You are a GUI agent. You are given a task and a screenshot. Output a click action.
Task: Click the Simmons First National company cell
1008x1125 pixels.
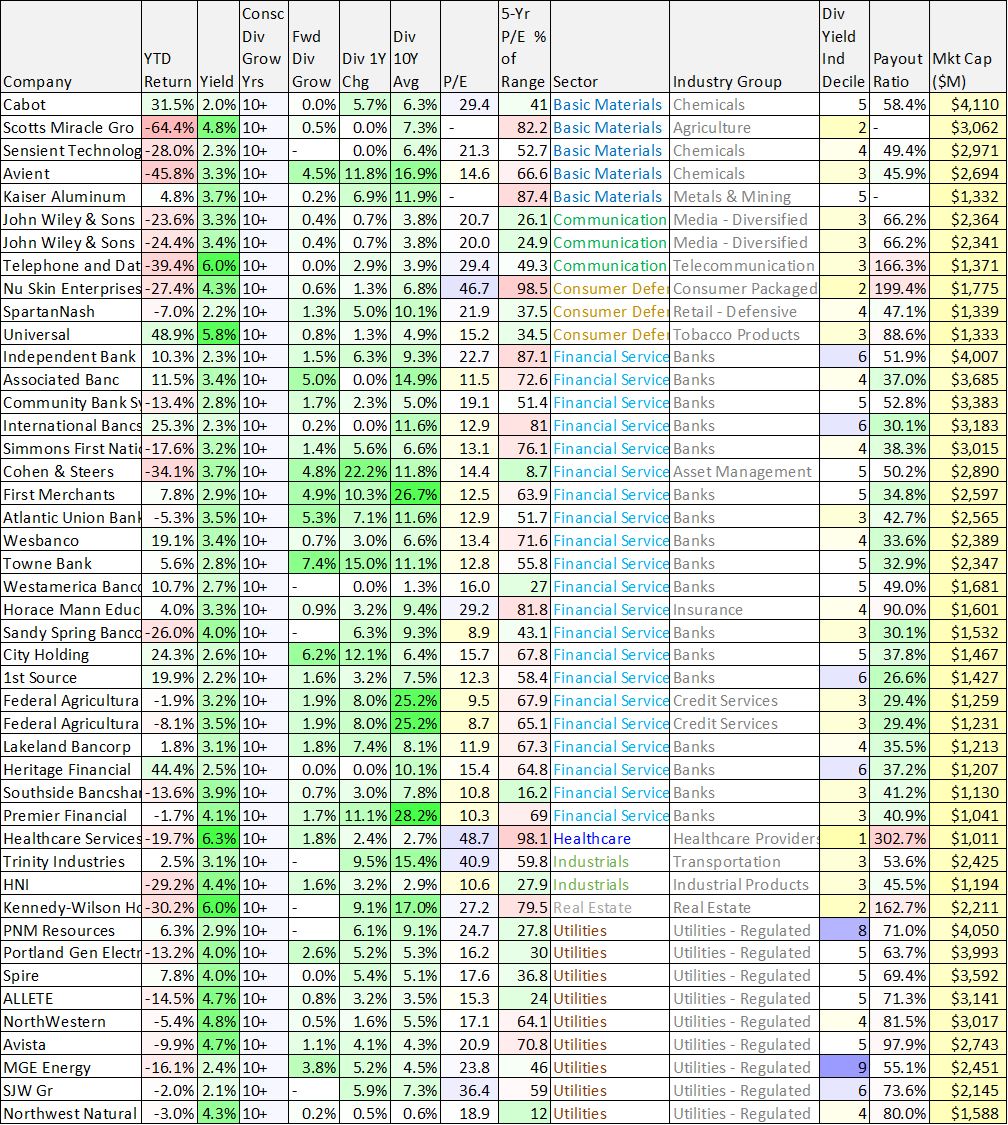(x=71, y=448)
